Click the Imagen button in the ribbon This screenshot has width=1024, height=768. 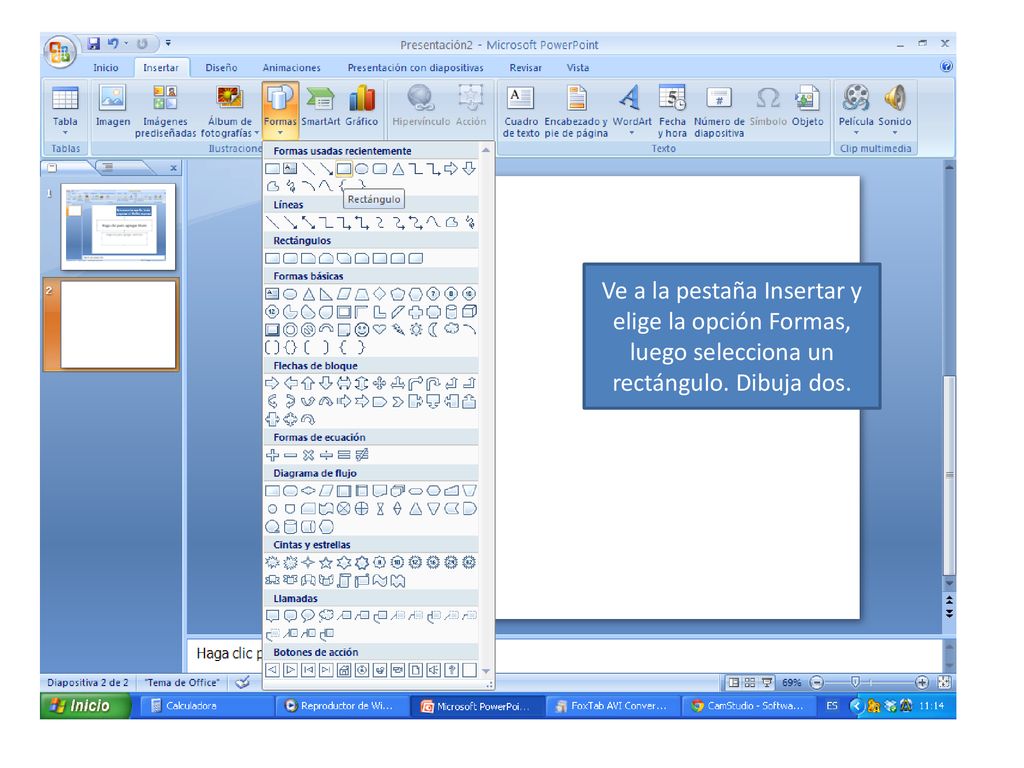click(x=112, y=107)
